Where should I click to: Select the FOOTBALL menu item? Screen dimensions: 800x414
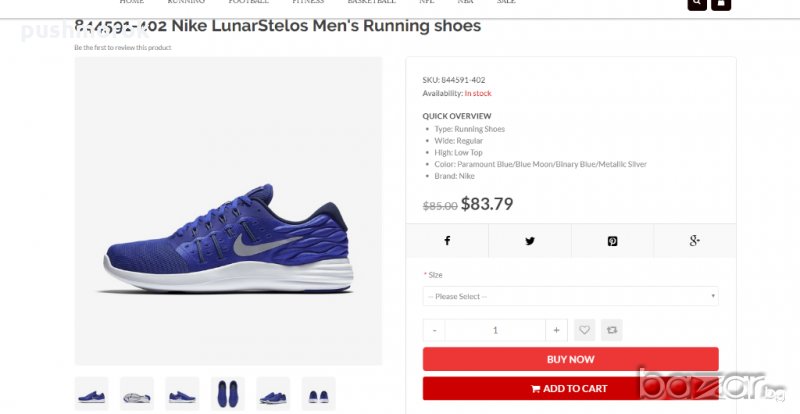pyautogui.click(x=248, y=3)
